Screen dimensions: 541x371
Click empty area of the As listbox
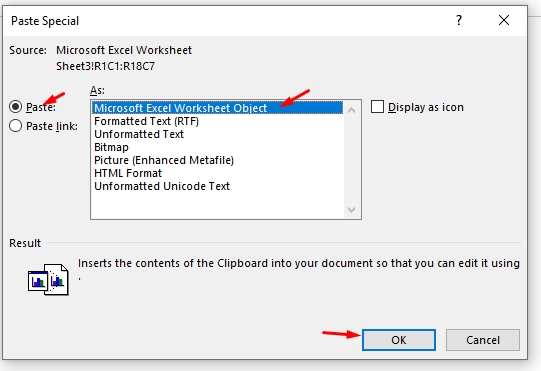click(x=217, y=205)
